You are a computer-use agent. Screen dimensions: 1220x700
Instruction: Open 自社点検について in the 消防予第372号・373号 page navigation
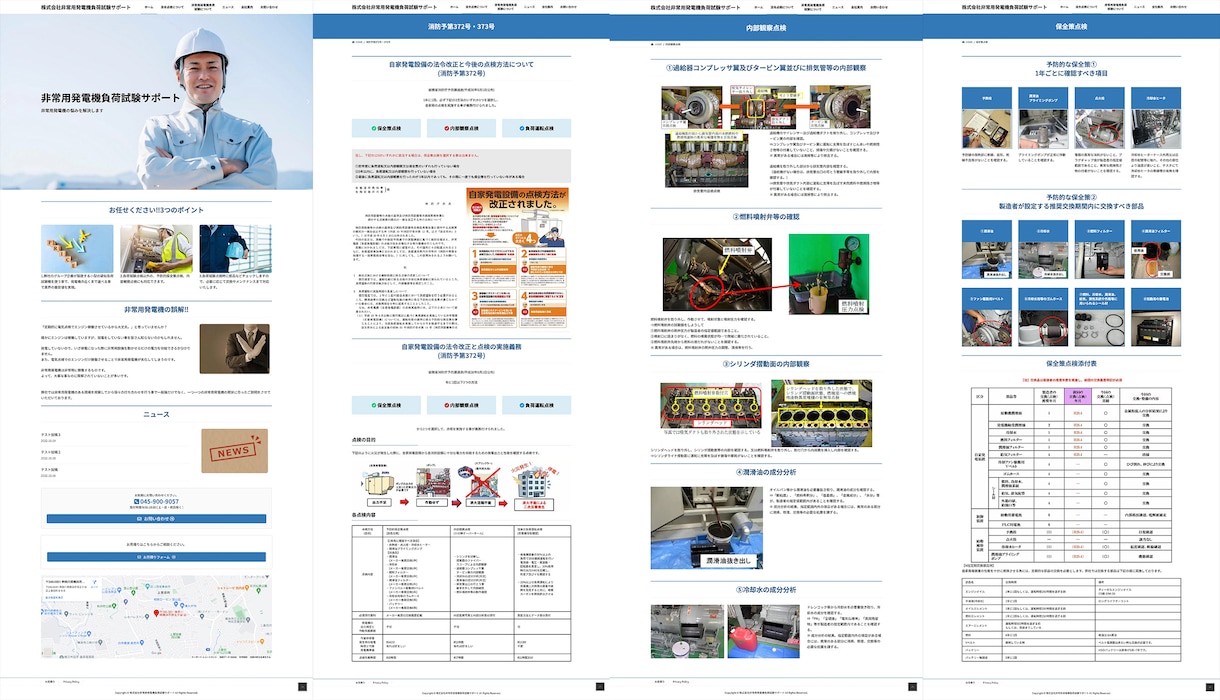475,6
